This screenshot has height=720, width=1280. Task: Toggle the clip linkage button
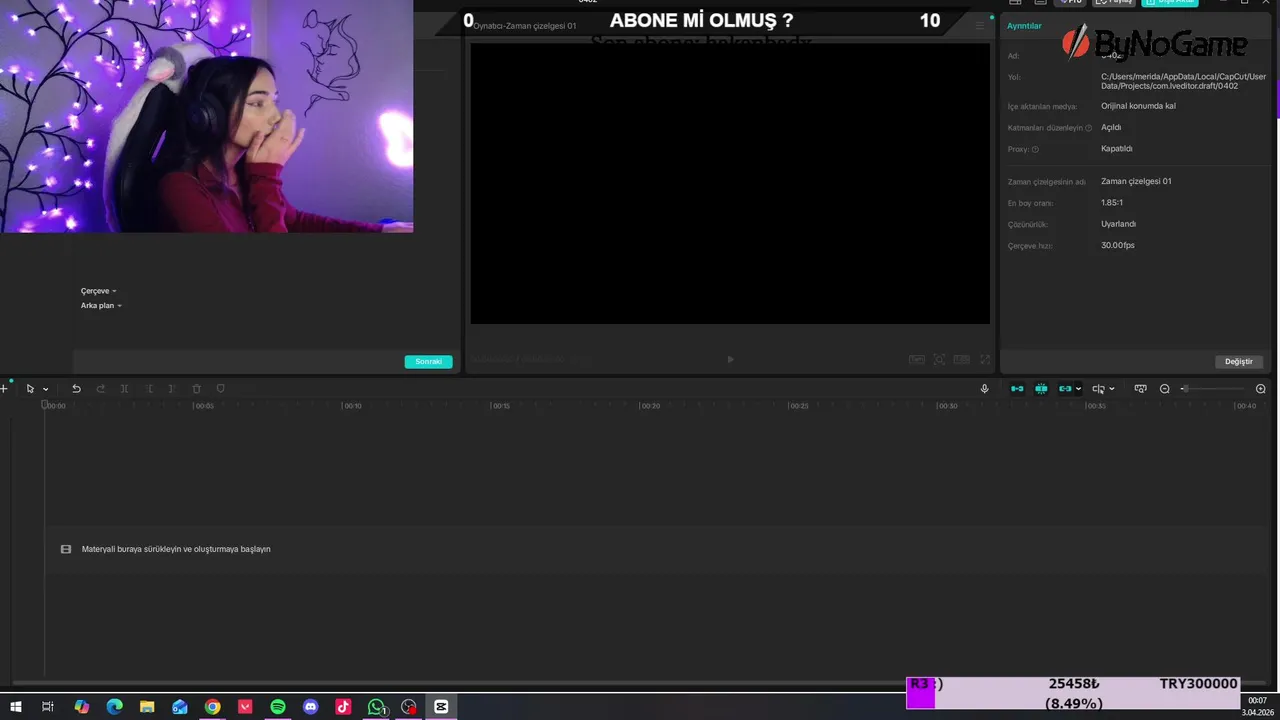(1065, 389)
